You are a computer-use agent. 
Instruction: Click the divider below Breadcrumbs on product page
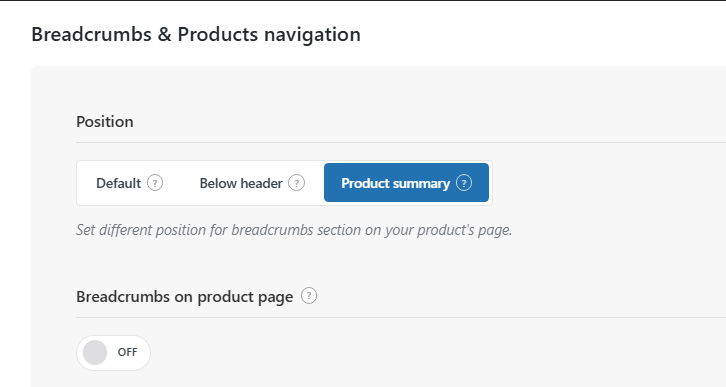401,318
